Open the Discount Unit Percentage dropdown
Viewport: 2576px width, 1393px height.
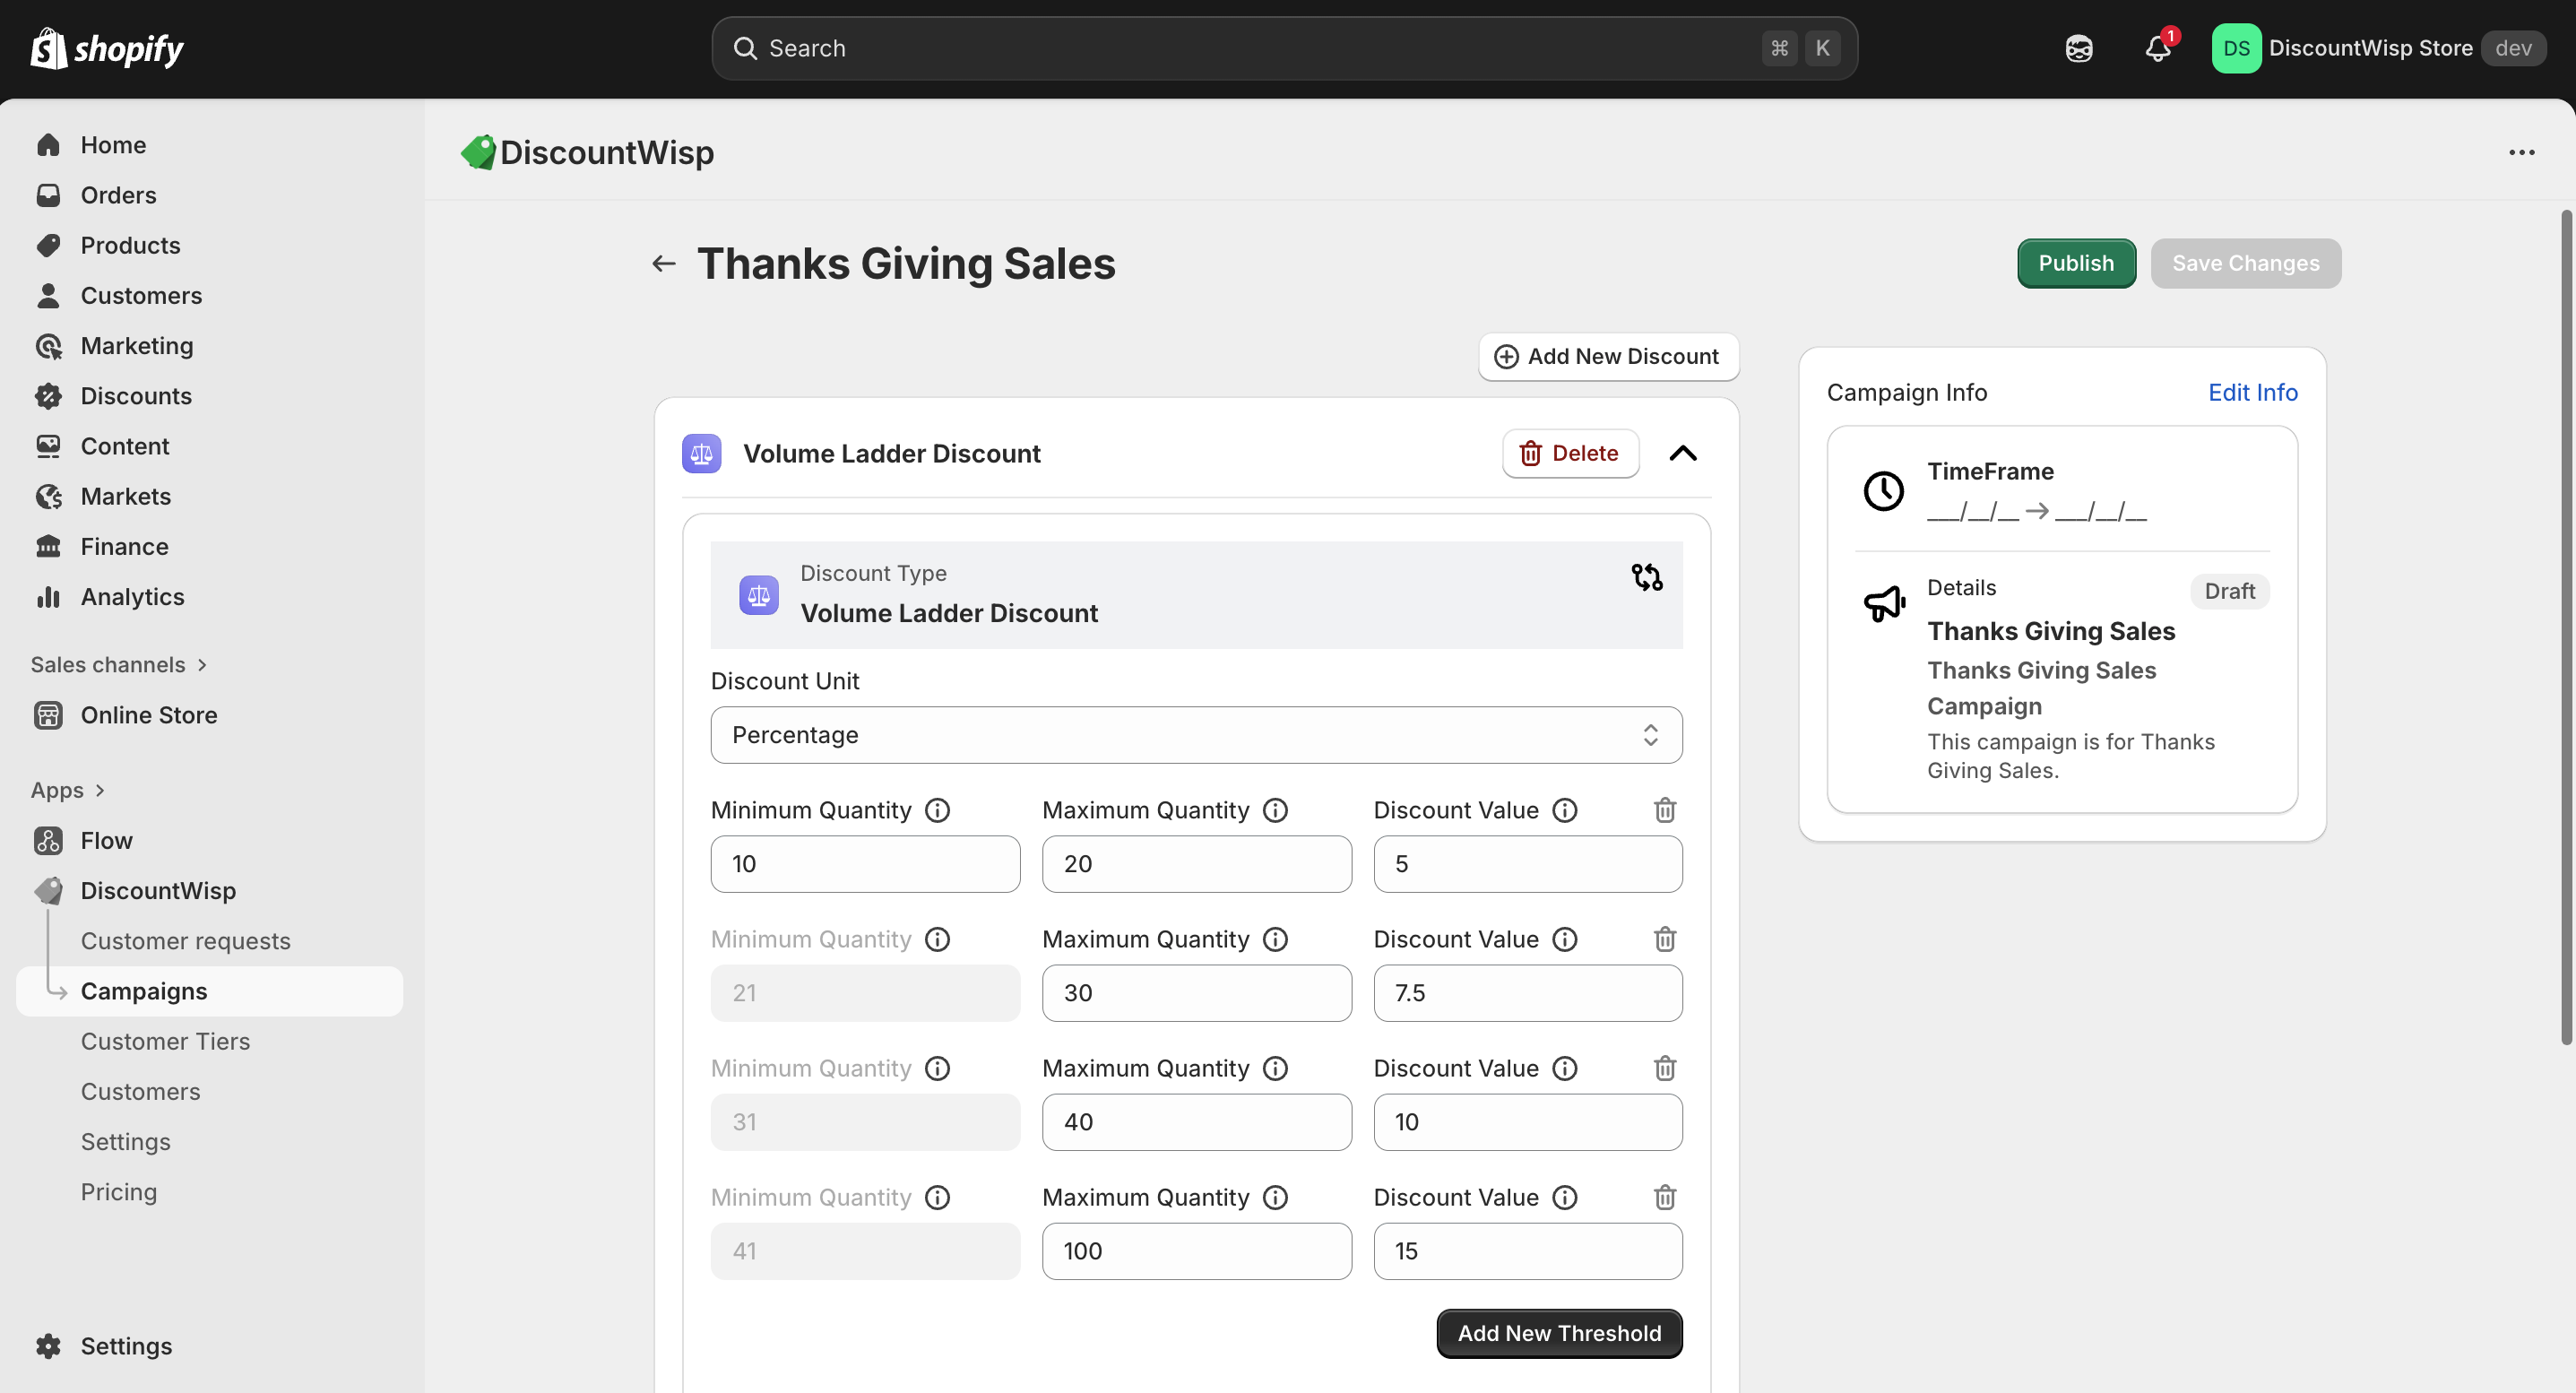click(1196, 735)
